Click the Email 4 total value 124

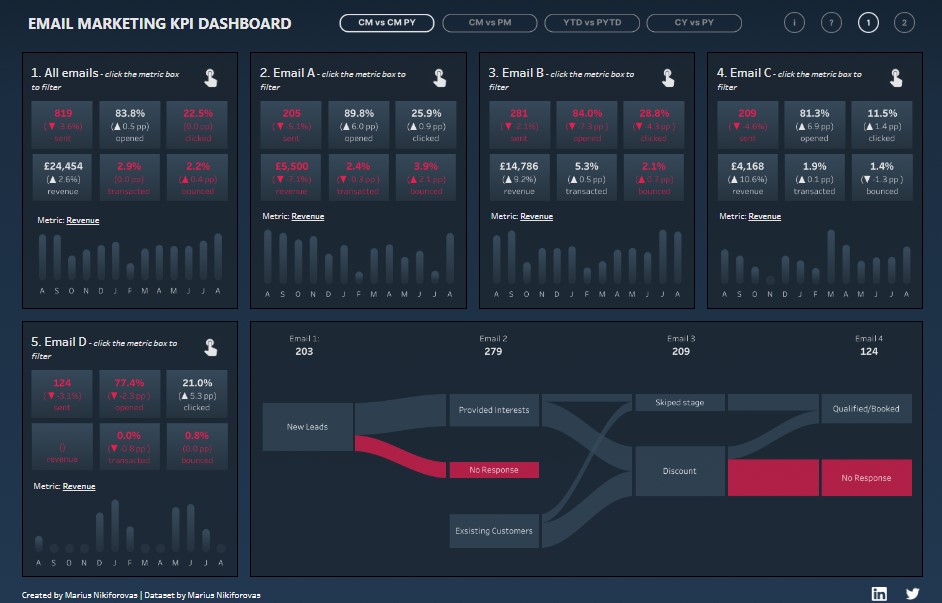(x=869, y=351)
